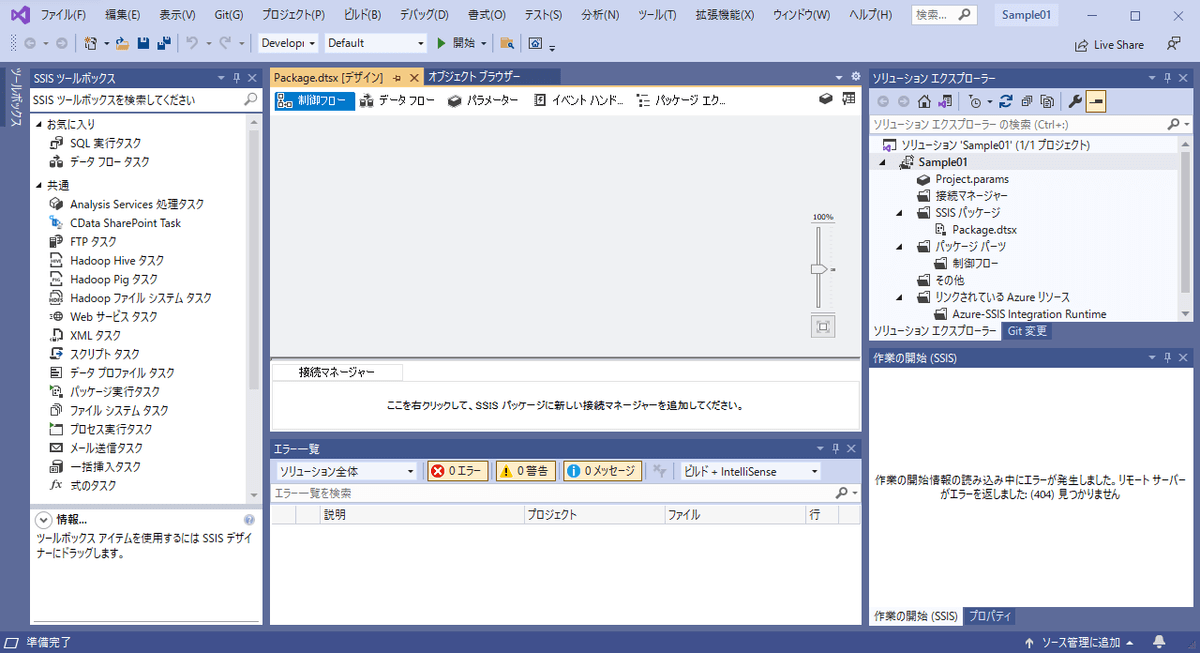
Task: Refresh the Solution Explorer
Action: [1006, 101]
